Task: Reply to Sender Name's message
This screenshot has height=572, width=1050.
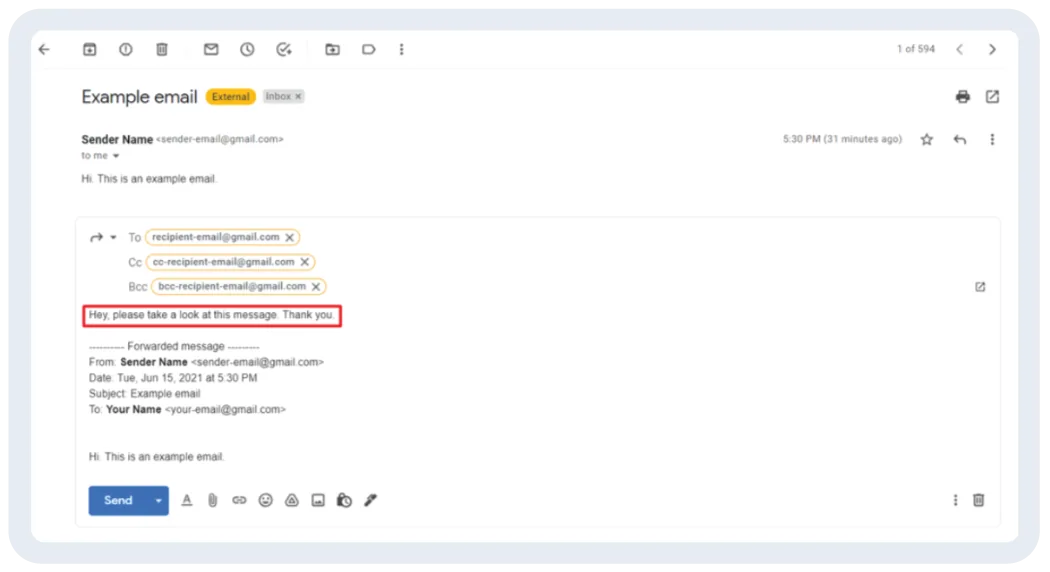Action: pyautogui.click(x=960, y=139)
